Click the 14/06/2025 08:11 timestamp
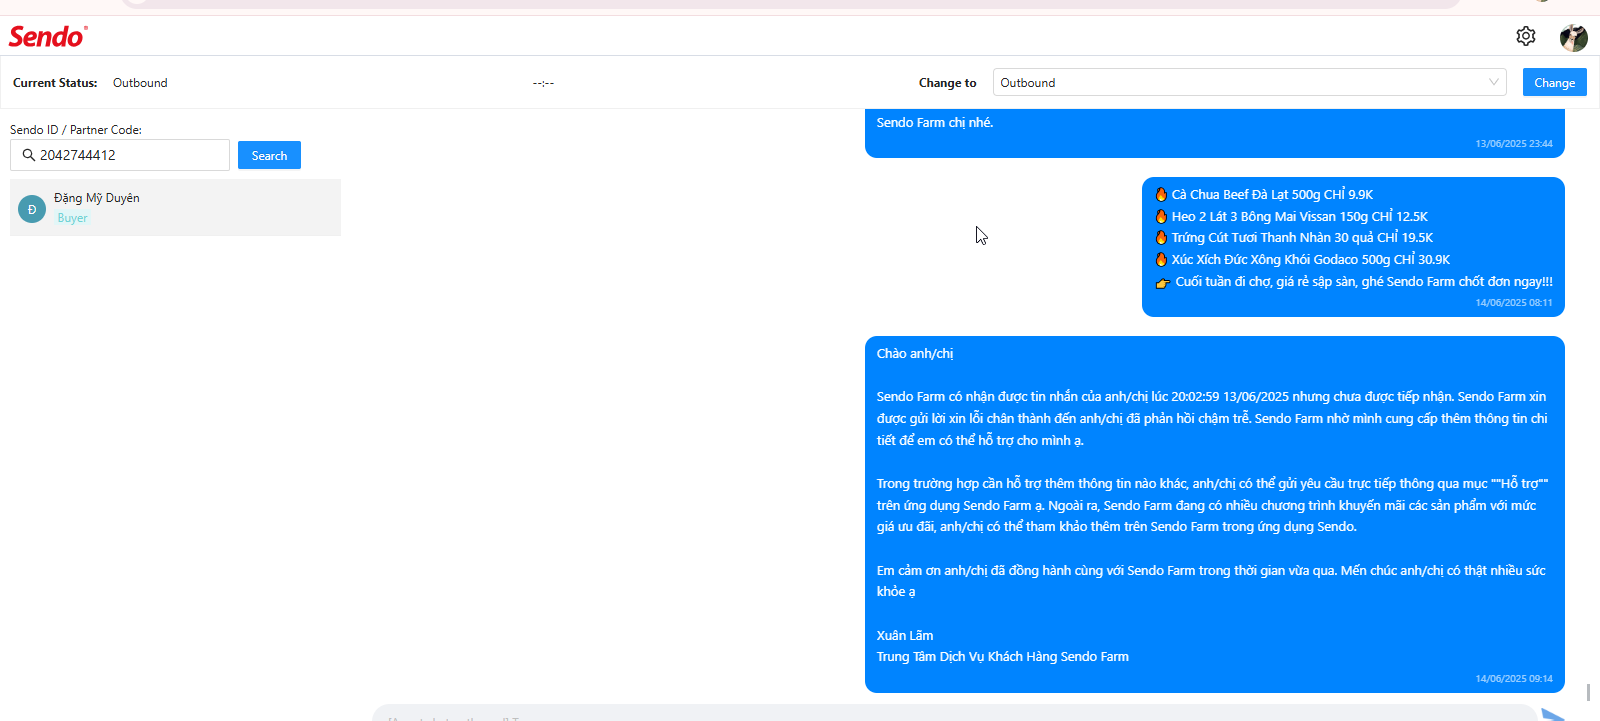Image resolution: width=1600 pixels, height=721 pixels. pyautogui.click(x=1514, y=303)
